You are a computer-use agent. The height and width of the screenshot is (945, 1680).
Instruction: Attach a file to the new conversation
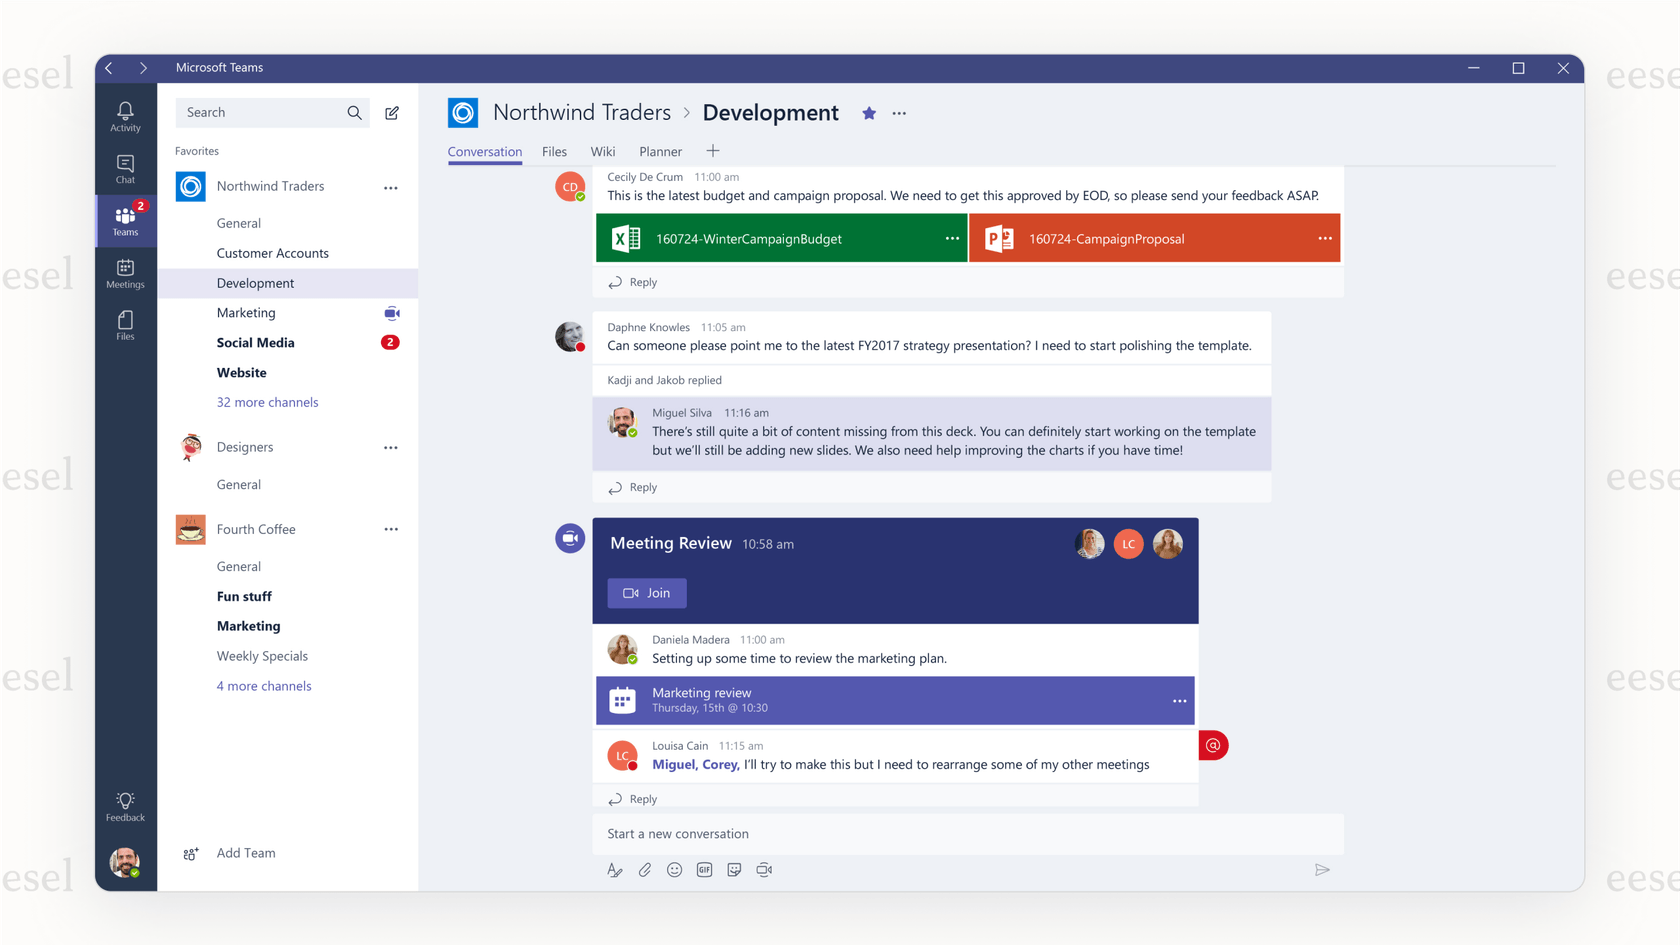click(645, 870)
